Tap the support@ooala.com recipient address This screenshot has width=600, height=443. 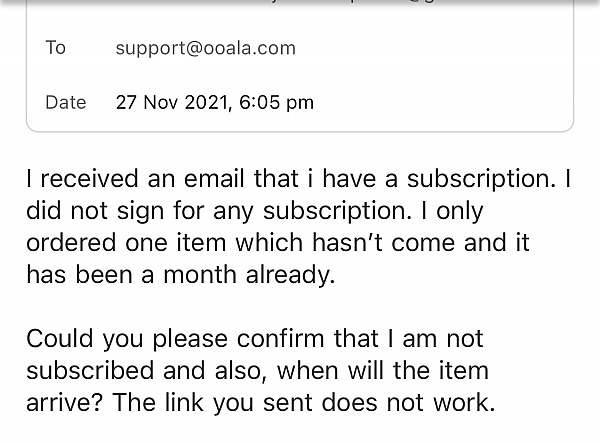[x=205, y=49]
